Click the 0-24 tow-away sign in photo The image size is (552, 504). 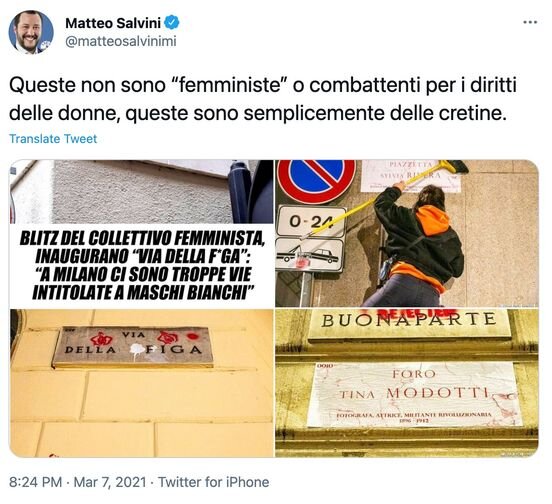tap(310, 222)
